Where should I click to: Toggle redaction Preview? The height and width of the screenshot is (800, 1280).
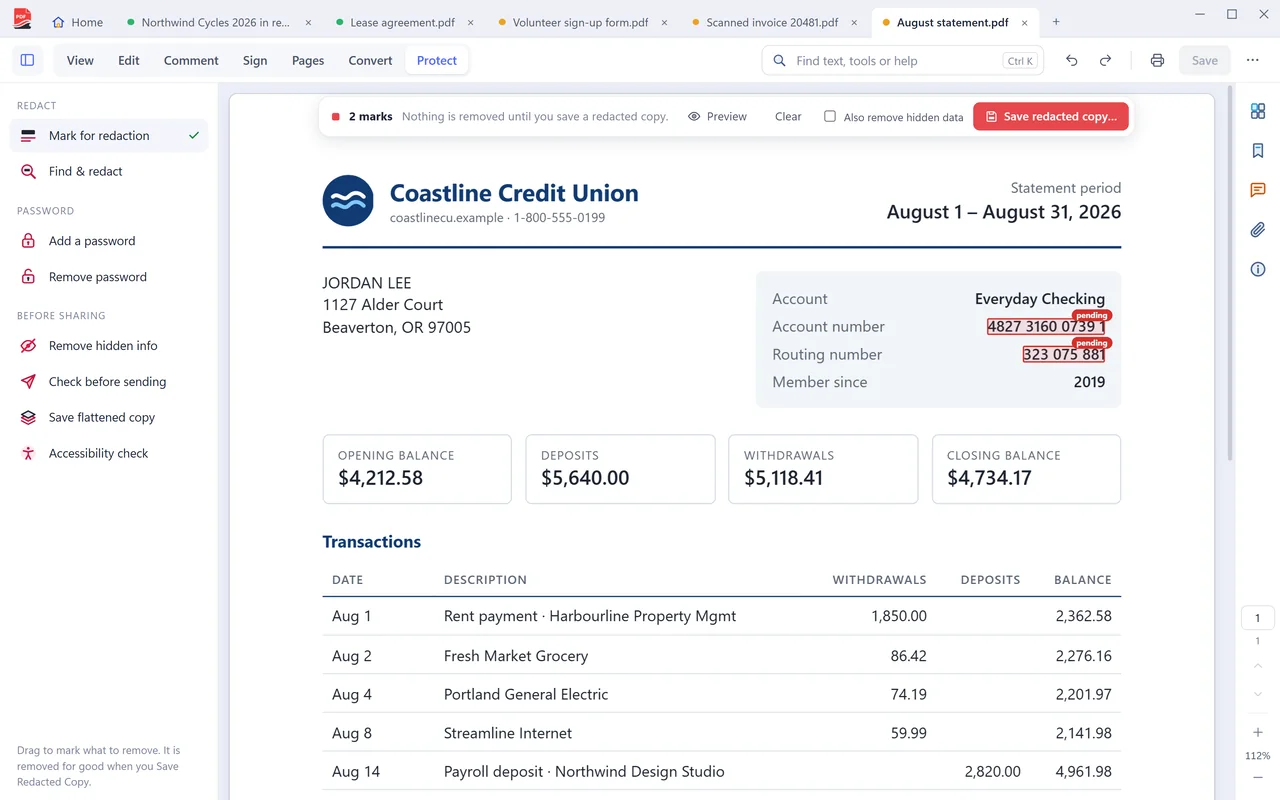[717, 116]
